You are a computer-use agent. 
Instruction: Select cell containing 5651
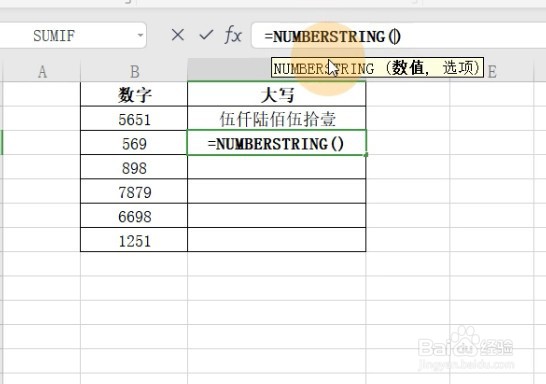[x=134, y=119]
